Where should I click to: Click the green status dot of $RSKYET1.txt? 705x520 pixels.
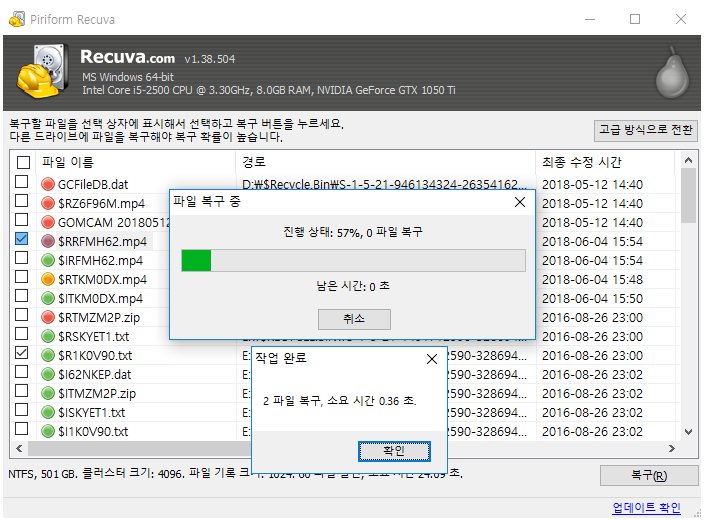[48, 336]
